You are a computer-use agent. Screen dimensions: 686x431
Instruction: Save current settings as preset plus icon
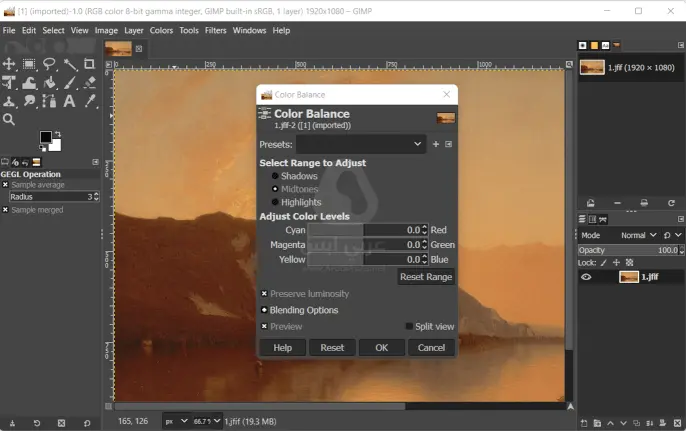(435, 144)
